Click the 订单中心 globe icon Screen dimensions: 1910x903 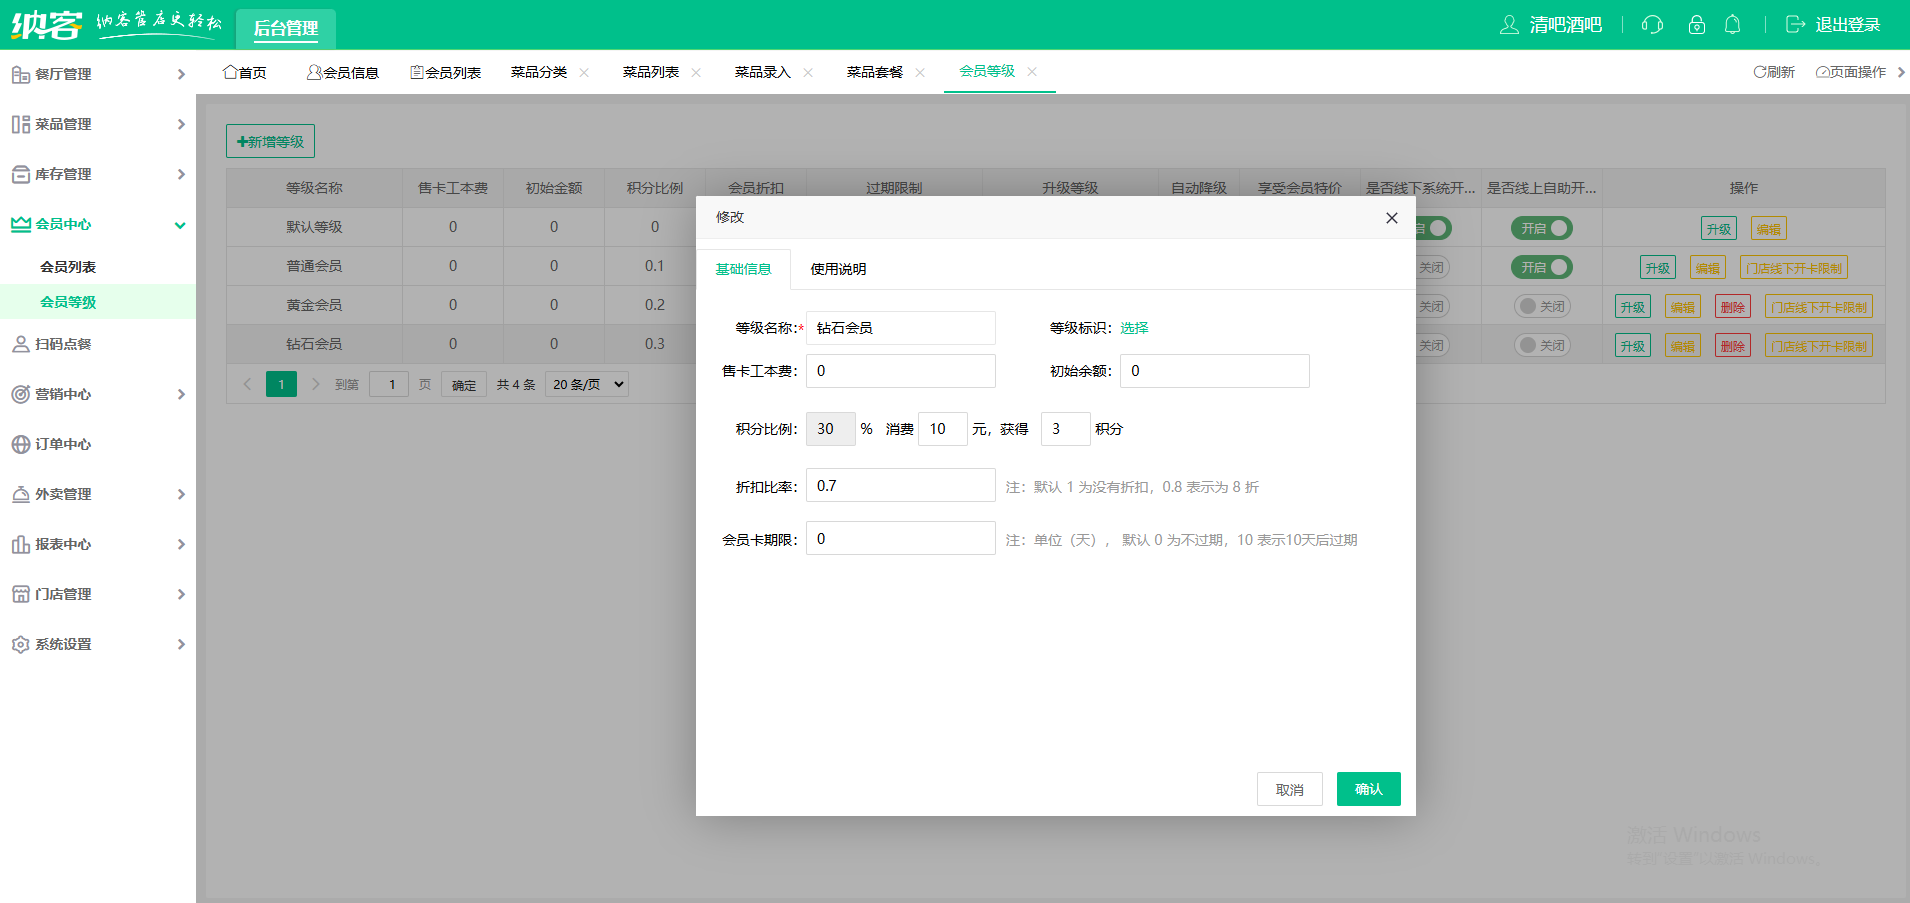pos(20,444)
